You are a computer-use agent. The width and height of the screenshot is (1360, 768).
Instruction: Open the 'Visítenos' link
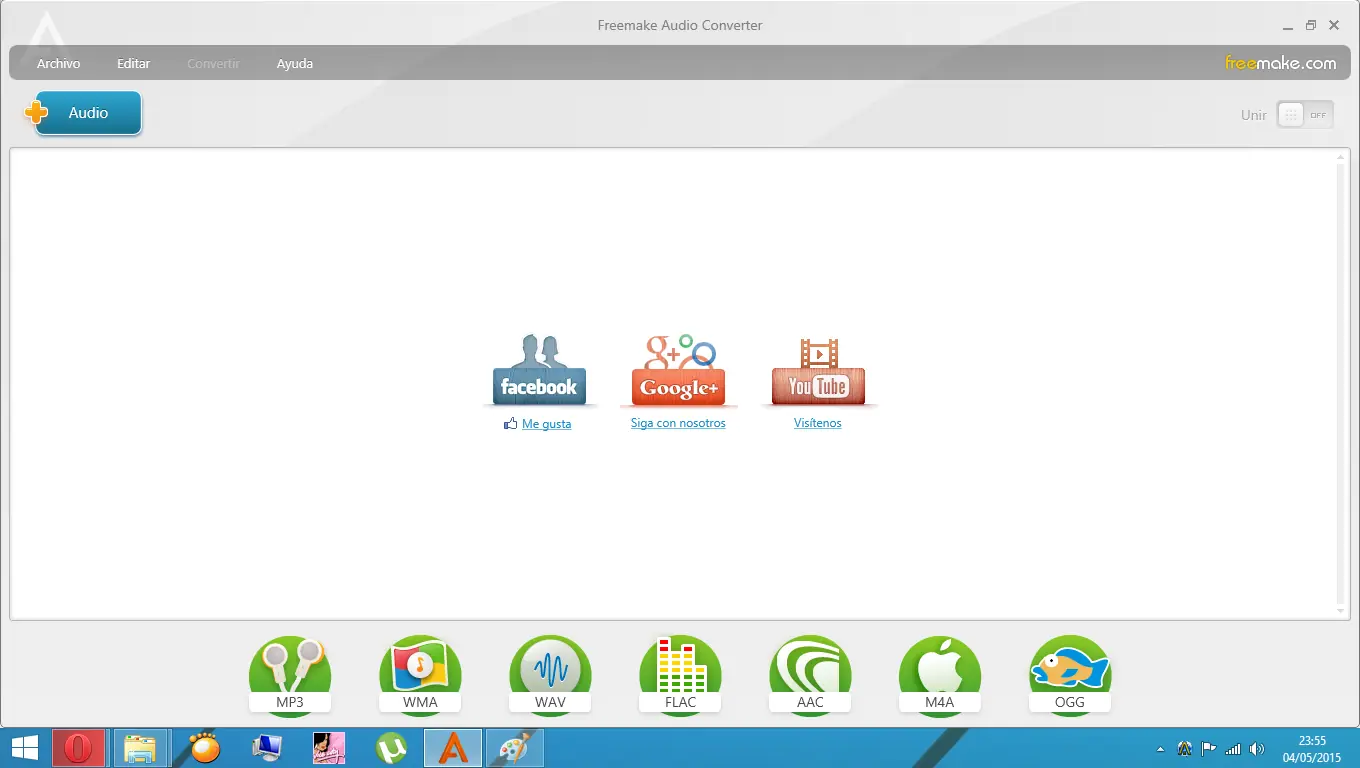pos(818,424)
